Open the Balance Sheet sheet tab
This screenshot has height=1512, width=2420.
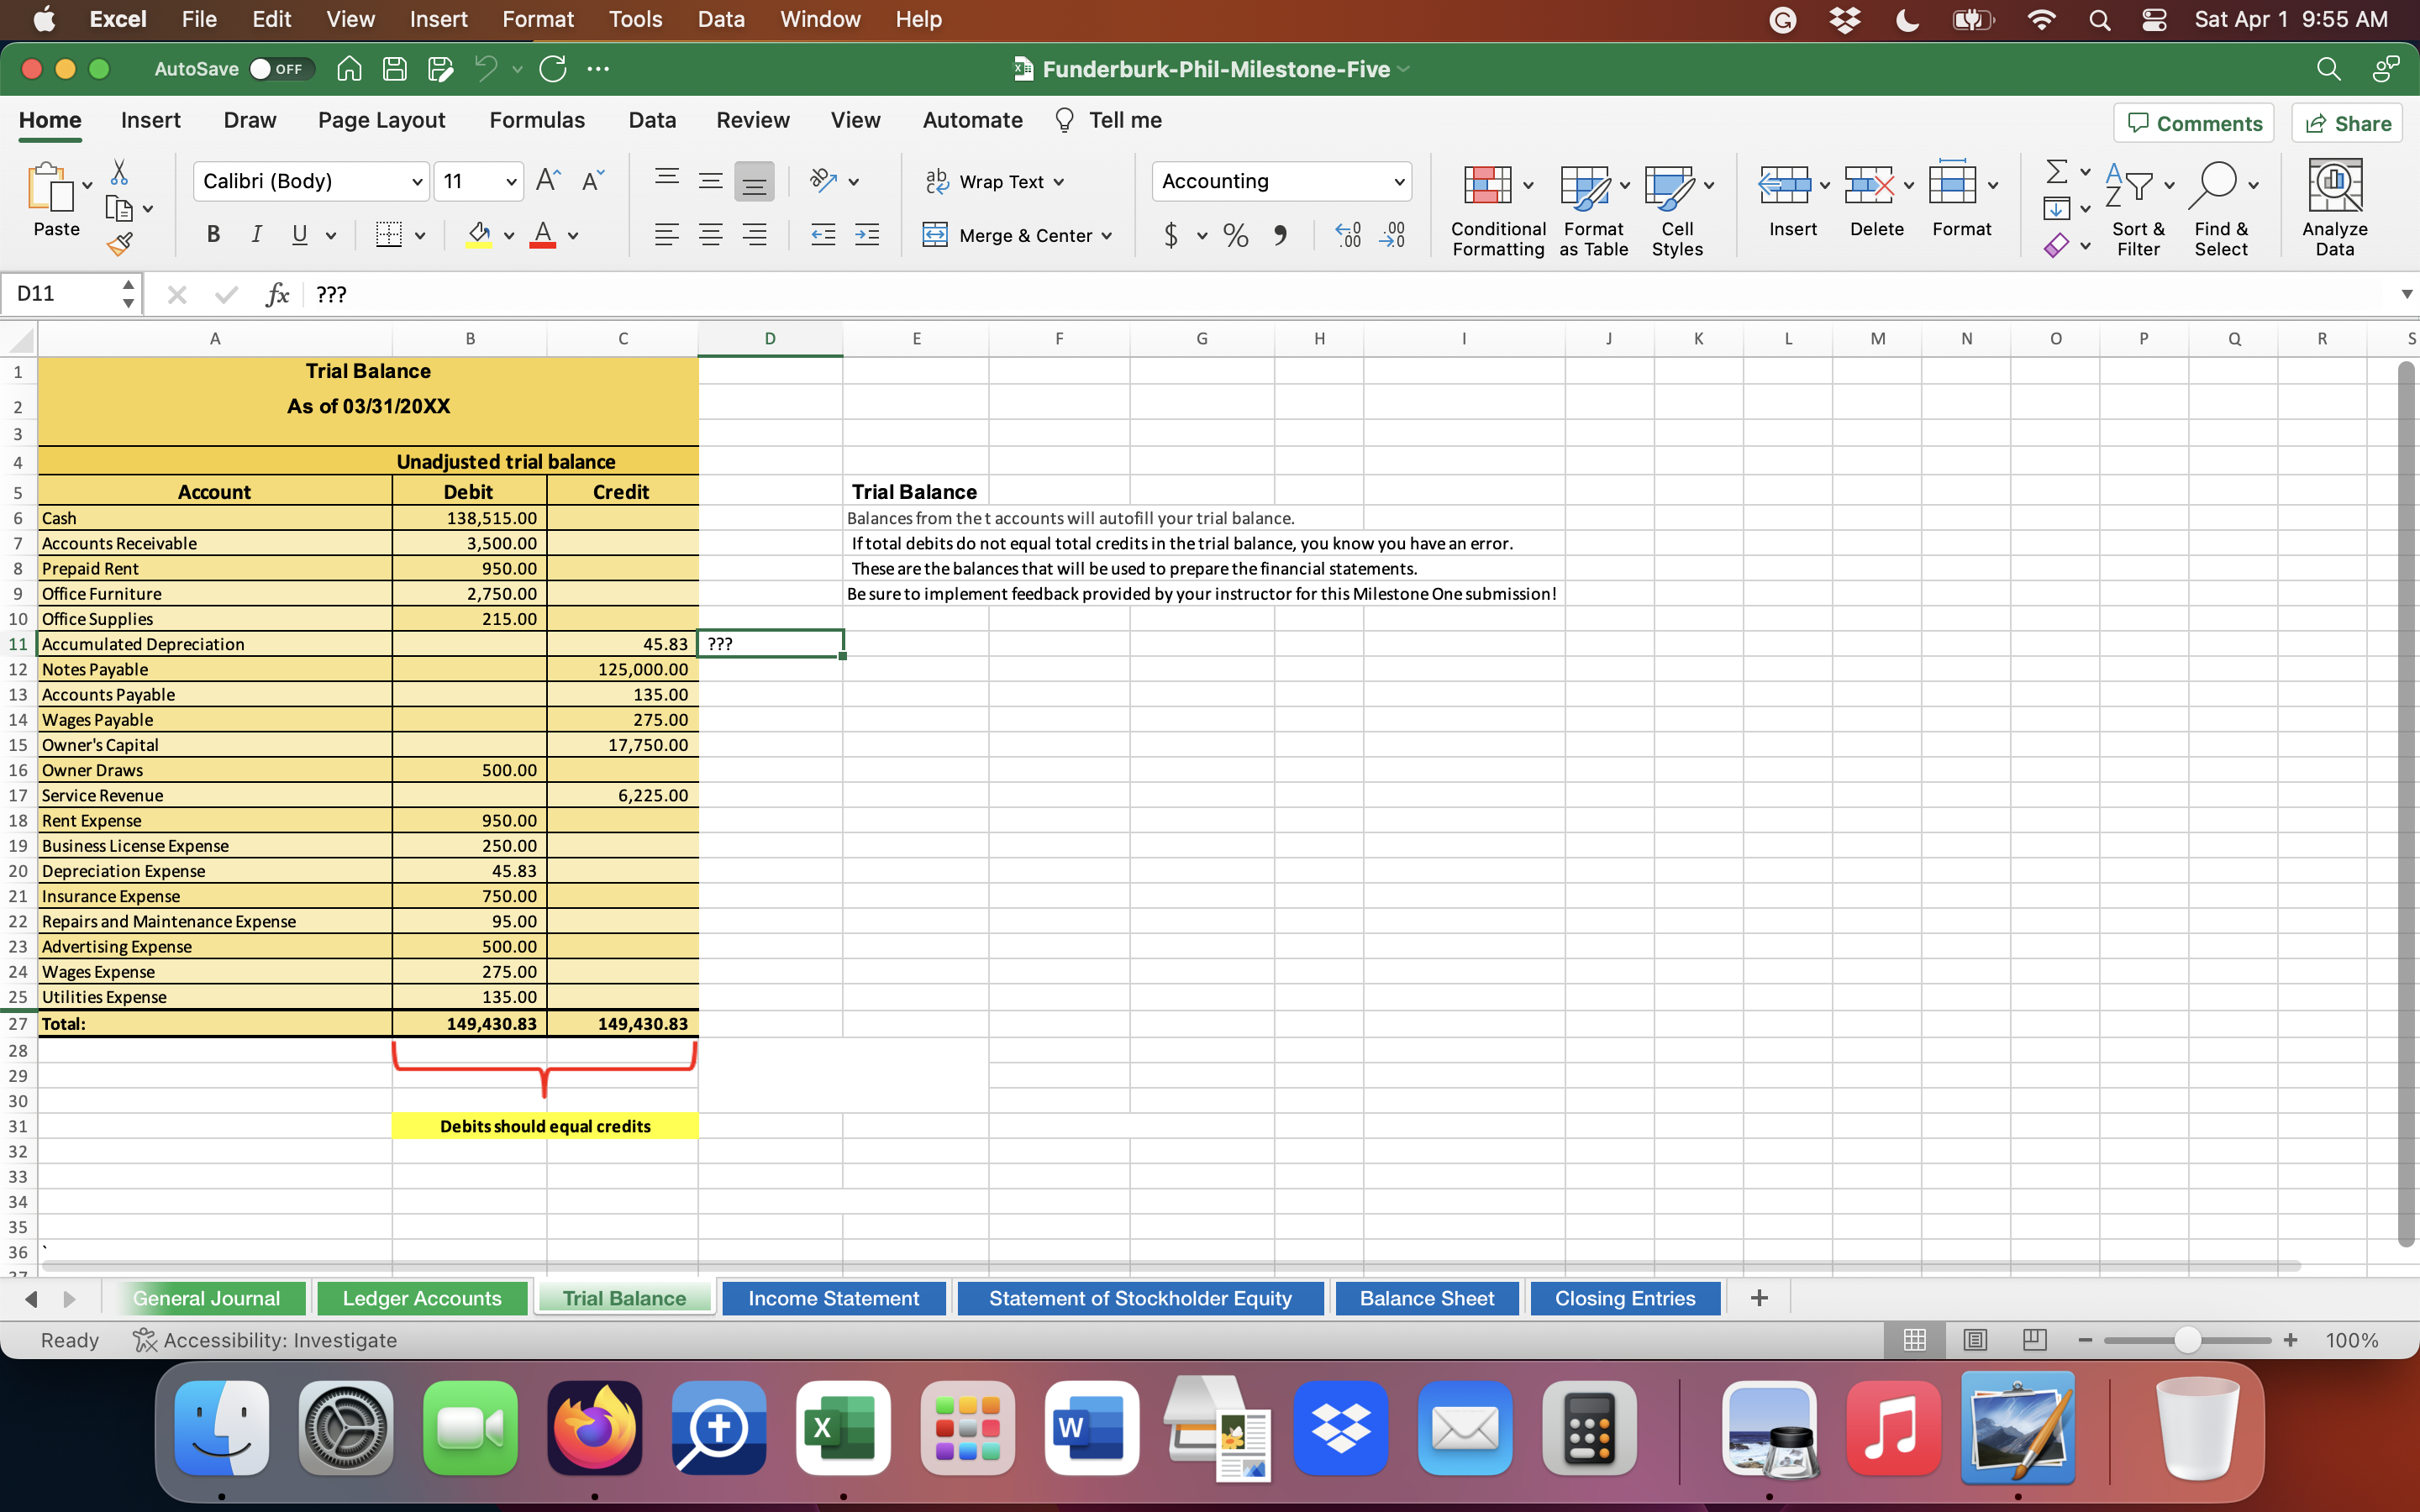click(x=1425, y=1297)
